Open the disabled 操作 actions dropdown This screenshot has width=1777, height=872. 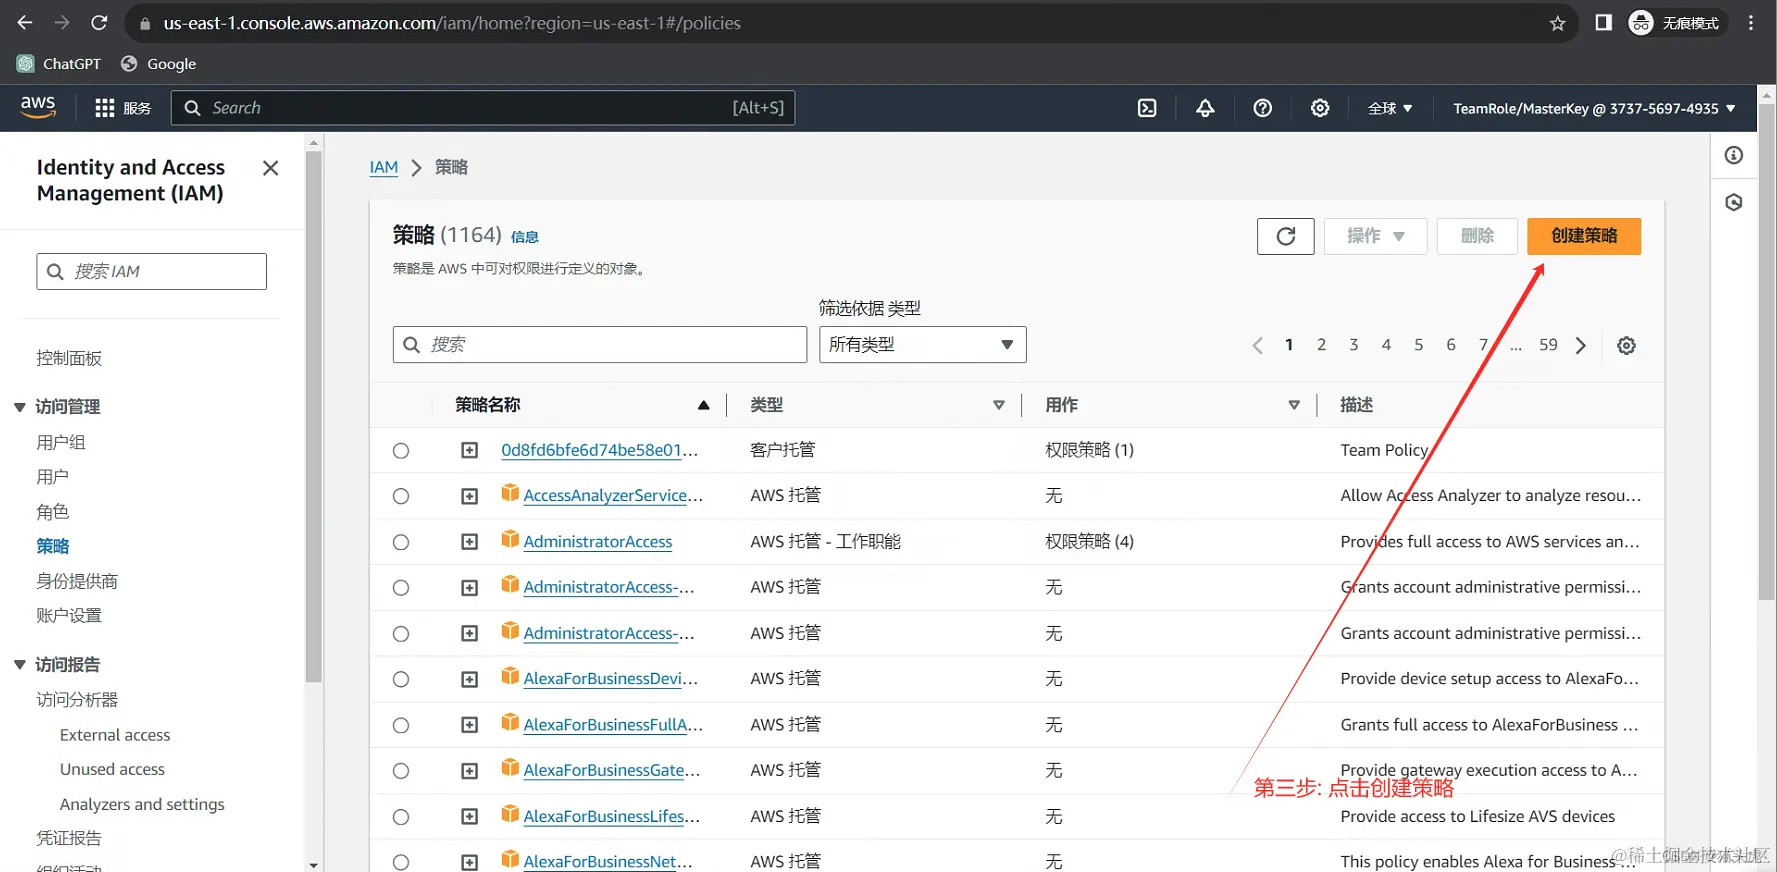[1375, 236]
